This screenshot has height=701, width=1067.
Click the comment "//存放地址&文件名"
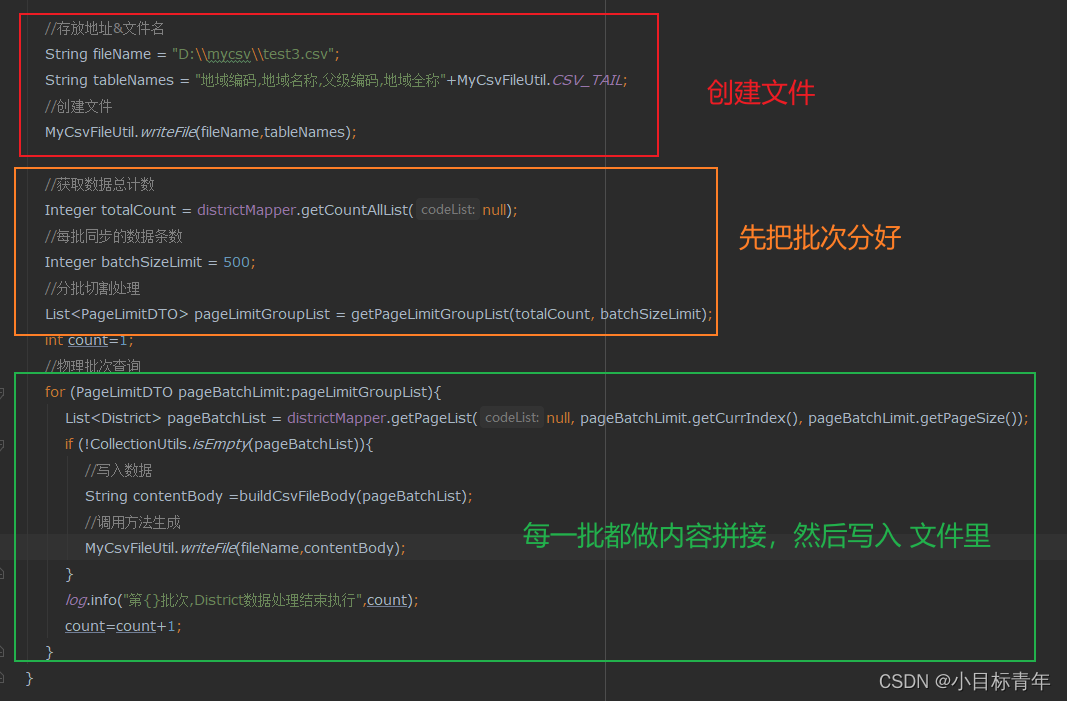(104, 29)
